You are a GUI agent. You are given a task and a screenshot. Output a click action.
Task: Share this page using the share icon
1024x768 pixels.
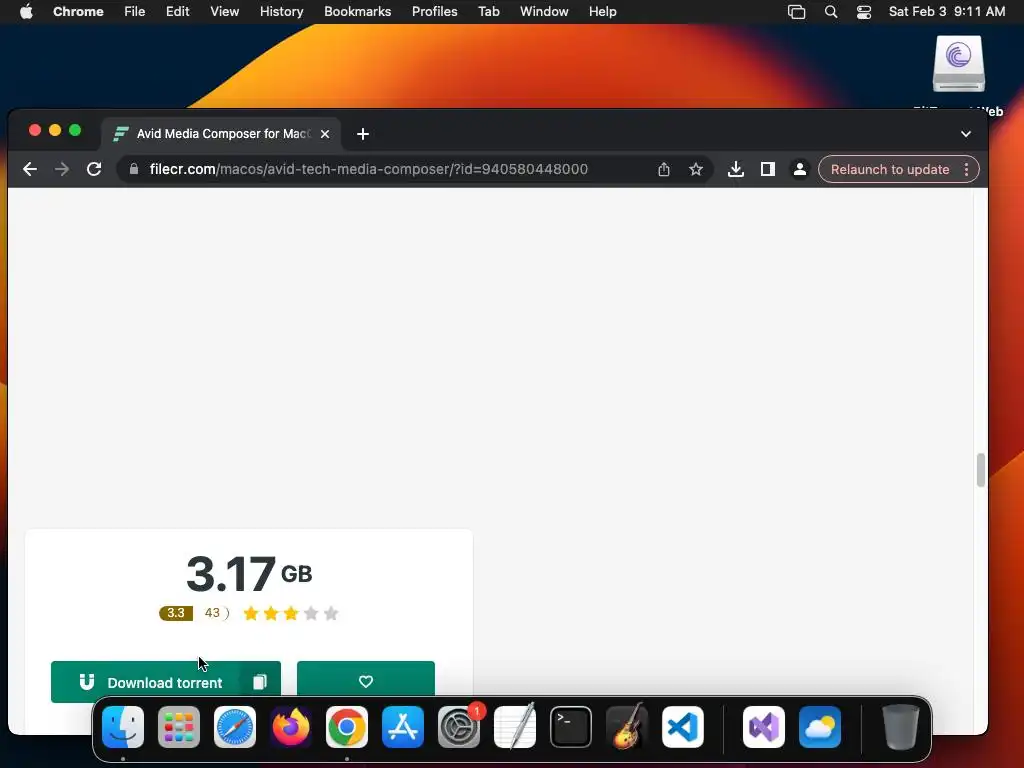pyautogui.click(x=664, y=169)
